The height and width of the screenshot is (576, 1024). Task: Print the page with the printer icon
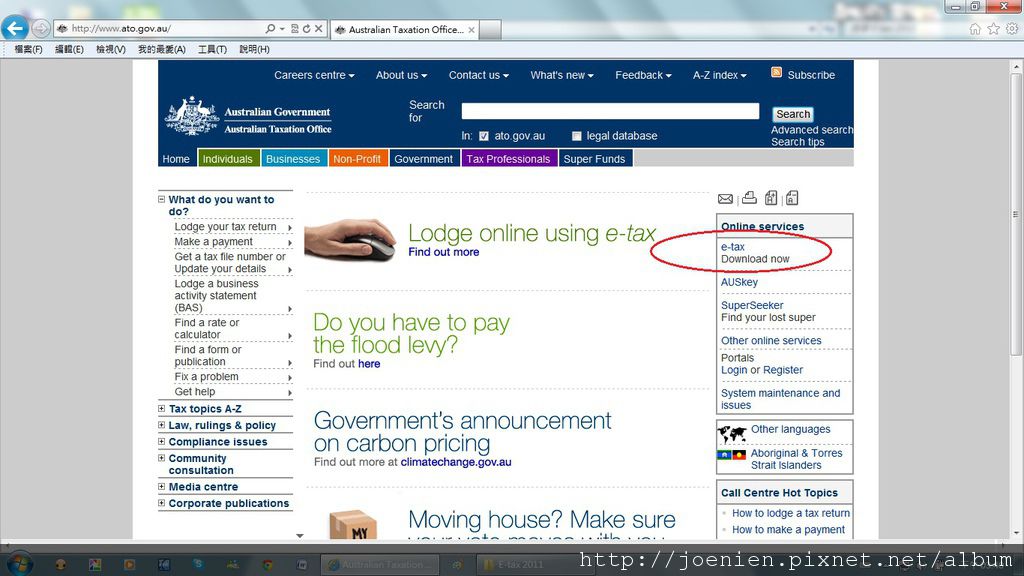coord(749,197)
